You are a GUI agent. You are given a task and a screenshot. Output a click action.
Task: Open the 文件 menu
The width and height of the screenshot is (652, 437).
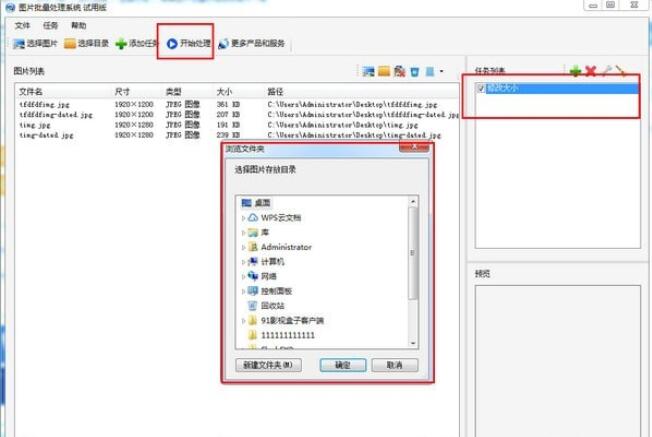coord(22,26)
